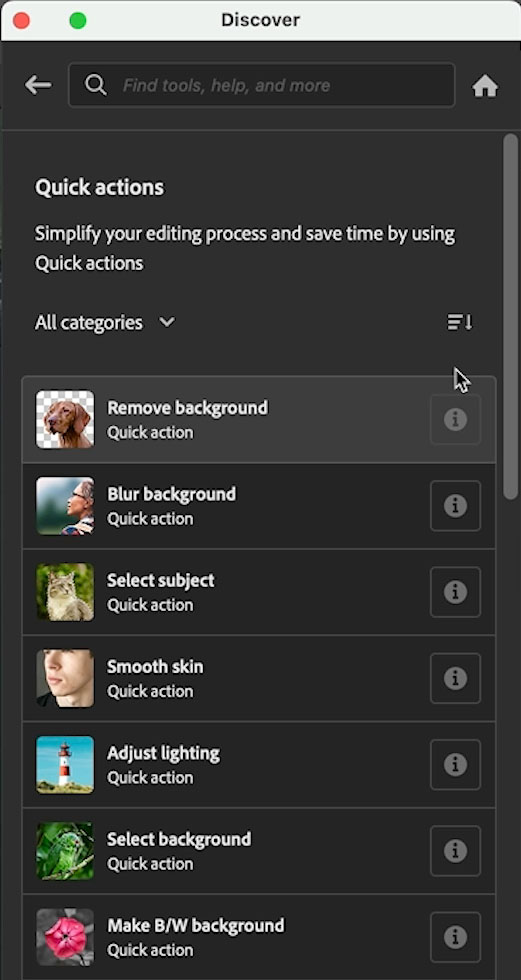Show info for Smooth skin

click(x=455, y=678)
